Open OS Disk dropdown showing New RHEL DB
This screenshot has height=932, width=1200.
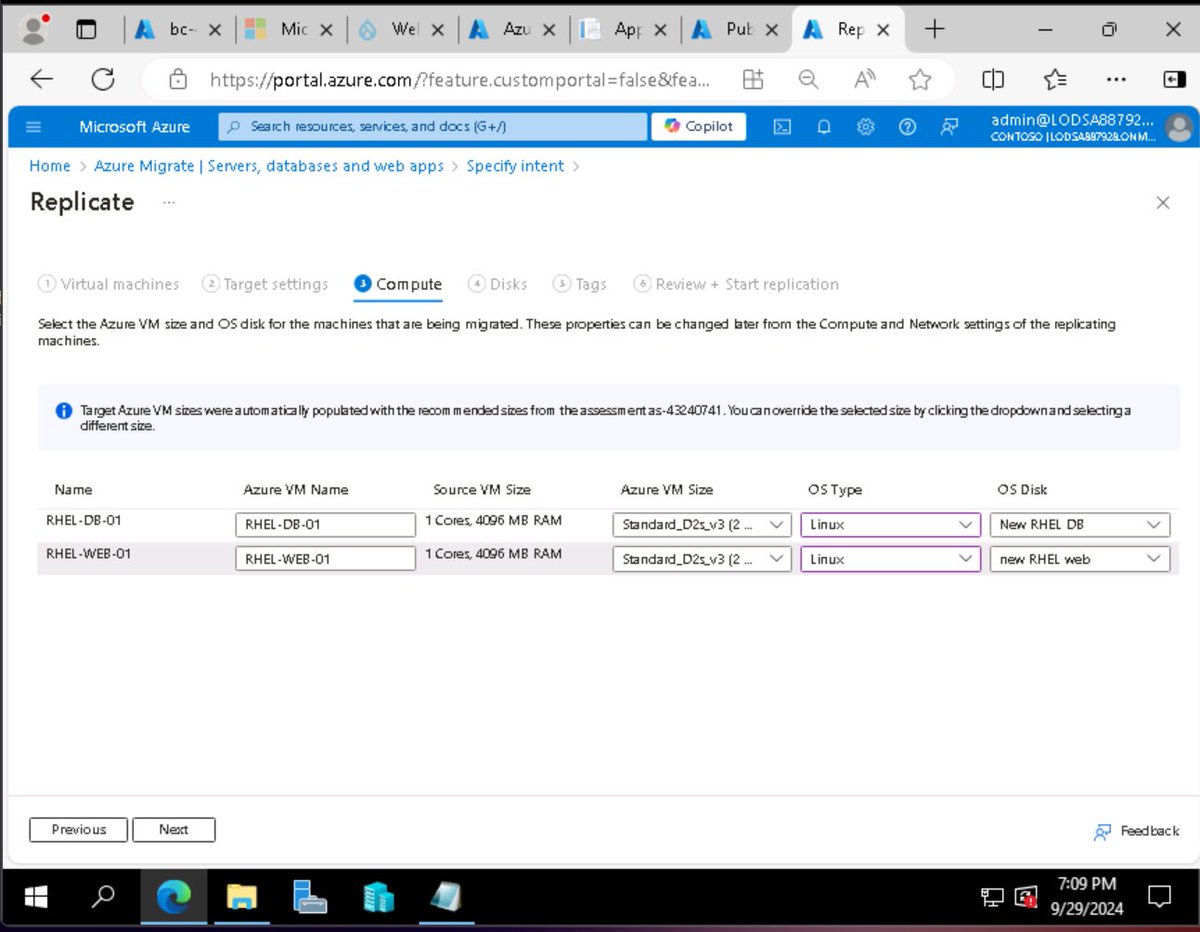1080,524
